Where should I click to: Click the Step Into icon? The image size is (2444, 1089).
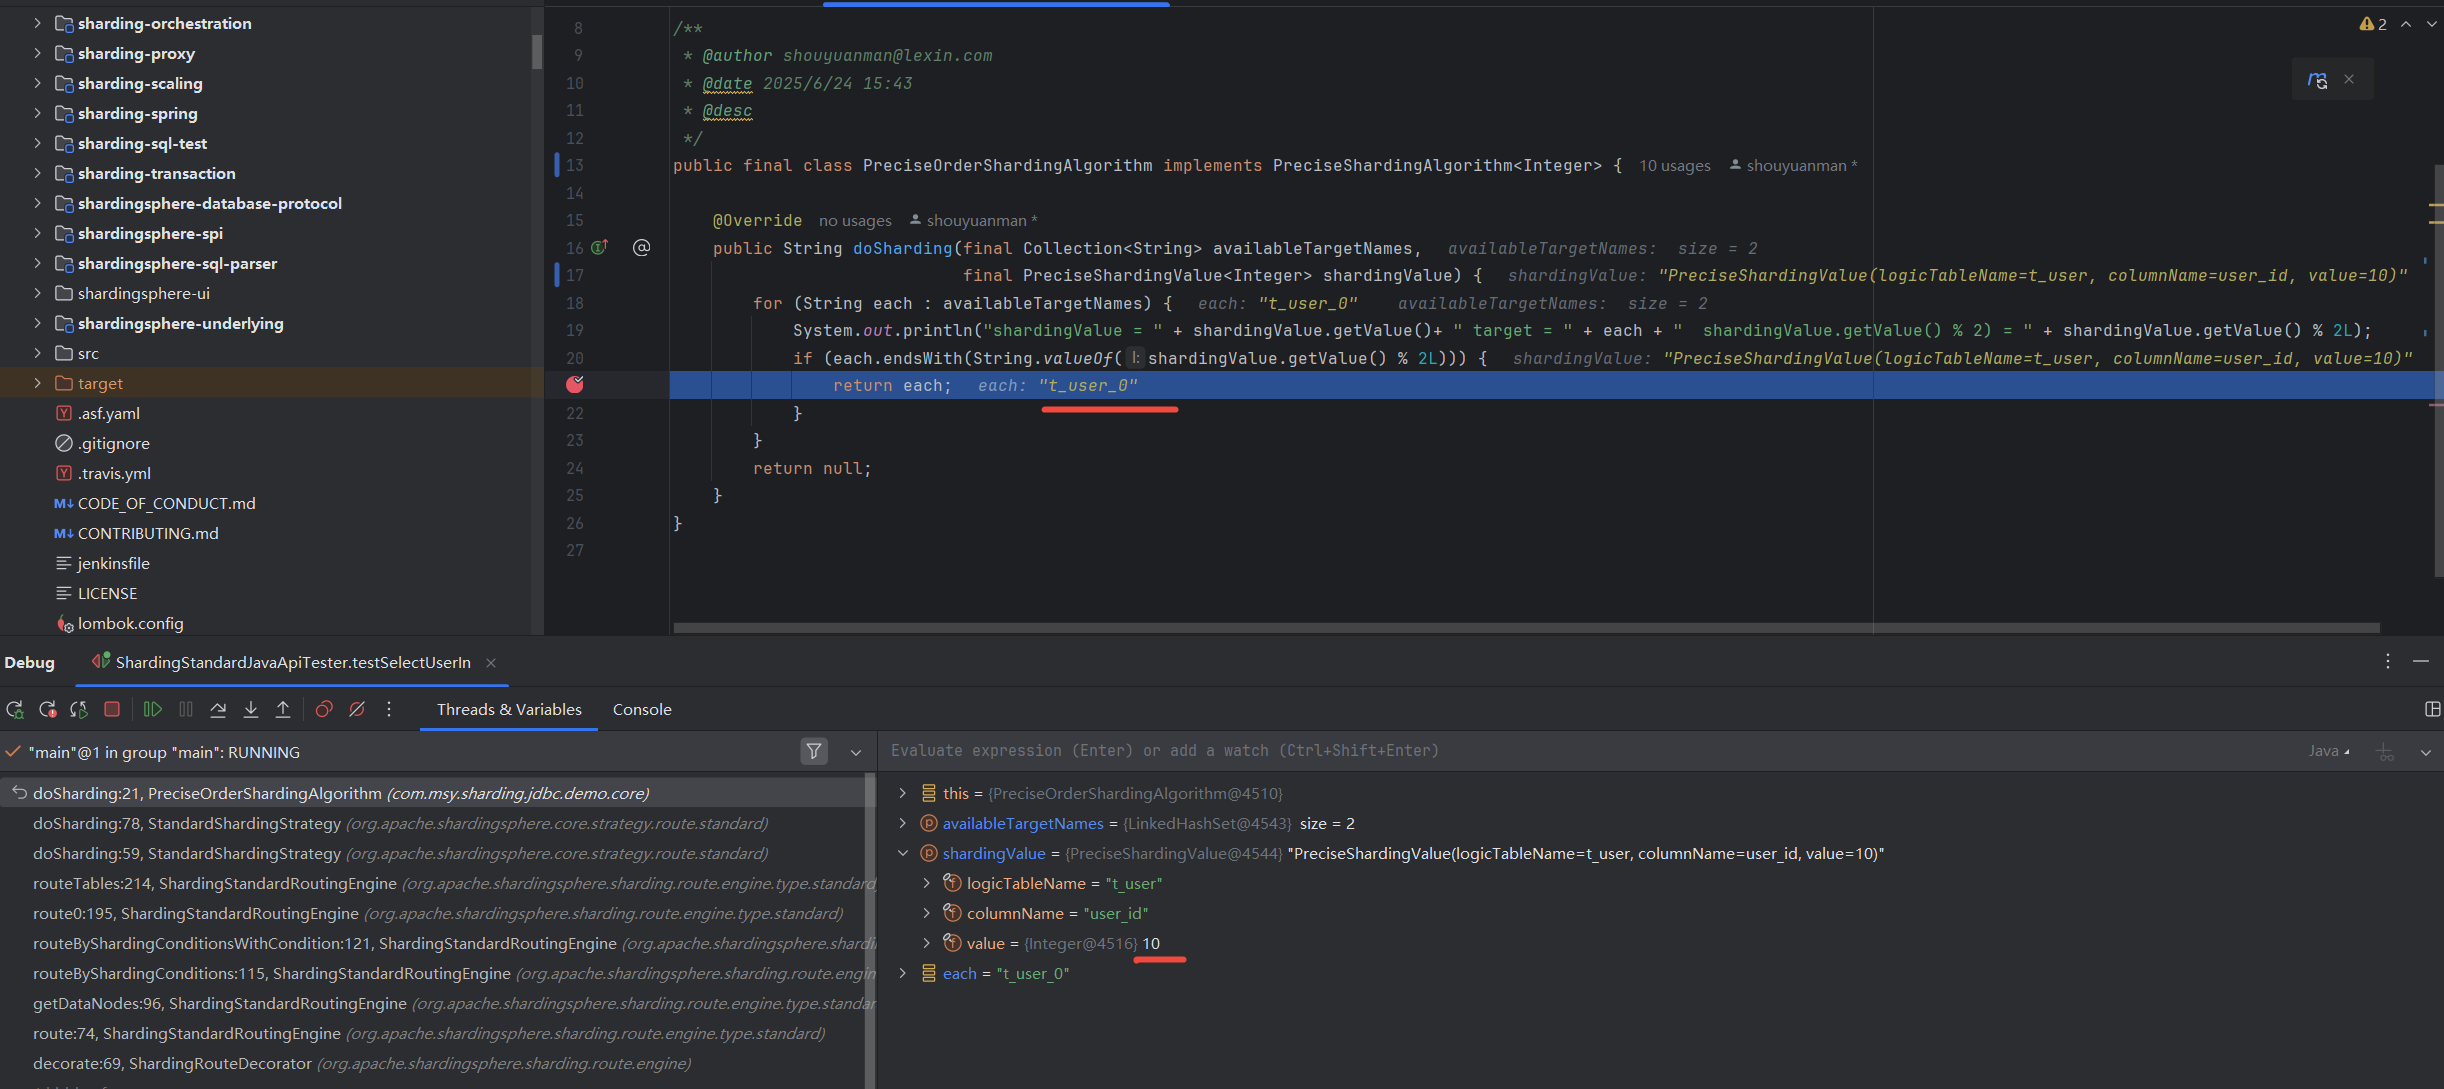coord(251,709)
